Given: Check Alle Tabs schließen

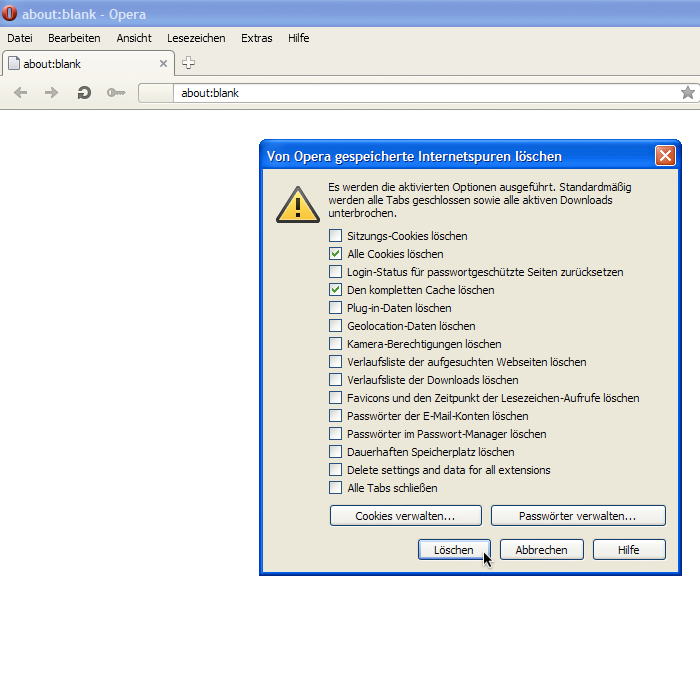Looking at the screenshot, I should tap(335, 488).
